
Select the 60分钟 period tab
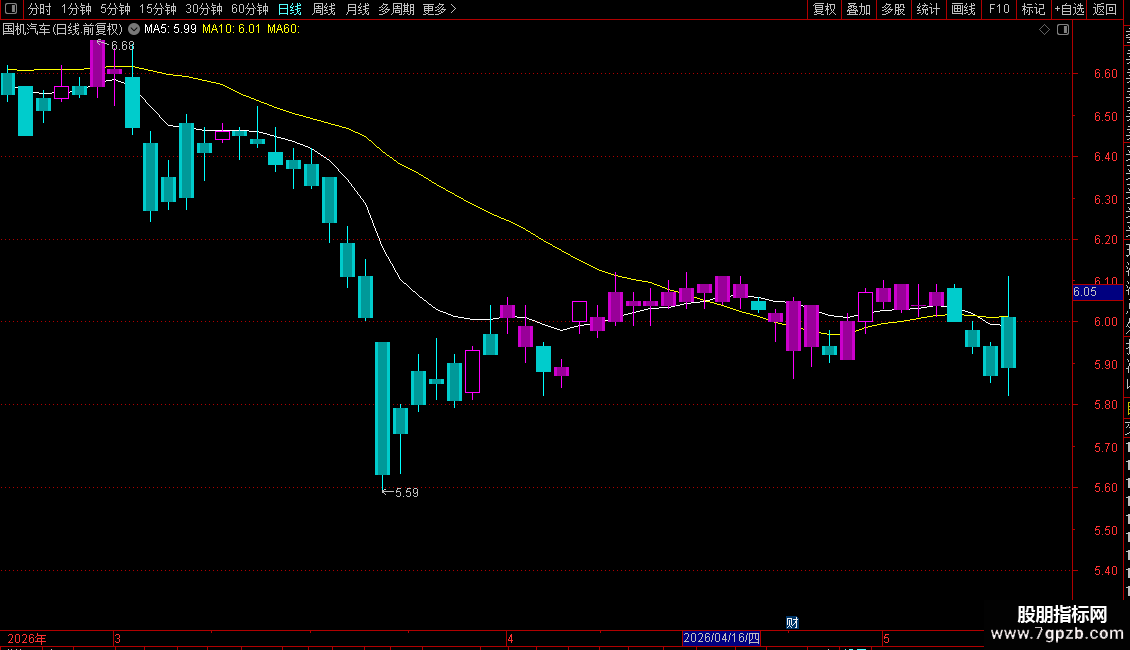tap(249, 9)
